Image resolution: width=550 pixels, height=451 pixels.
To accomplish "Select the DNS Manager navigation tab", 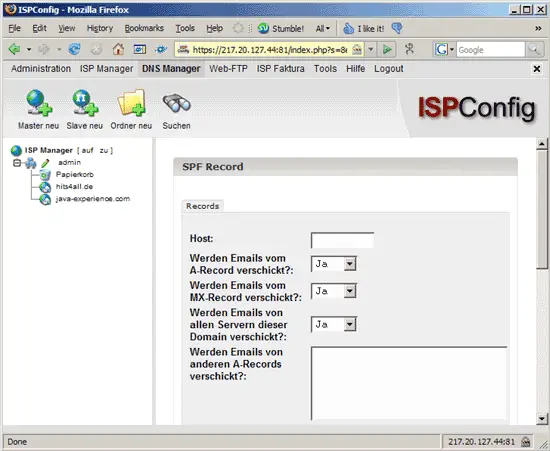I will (x=171, y=69).
